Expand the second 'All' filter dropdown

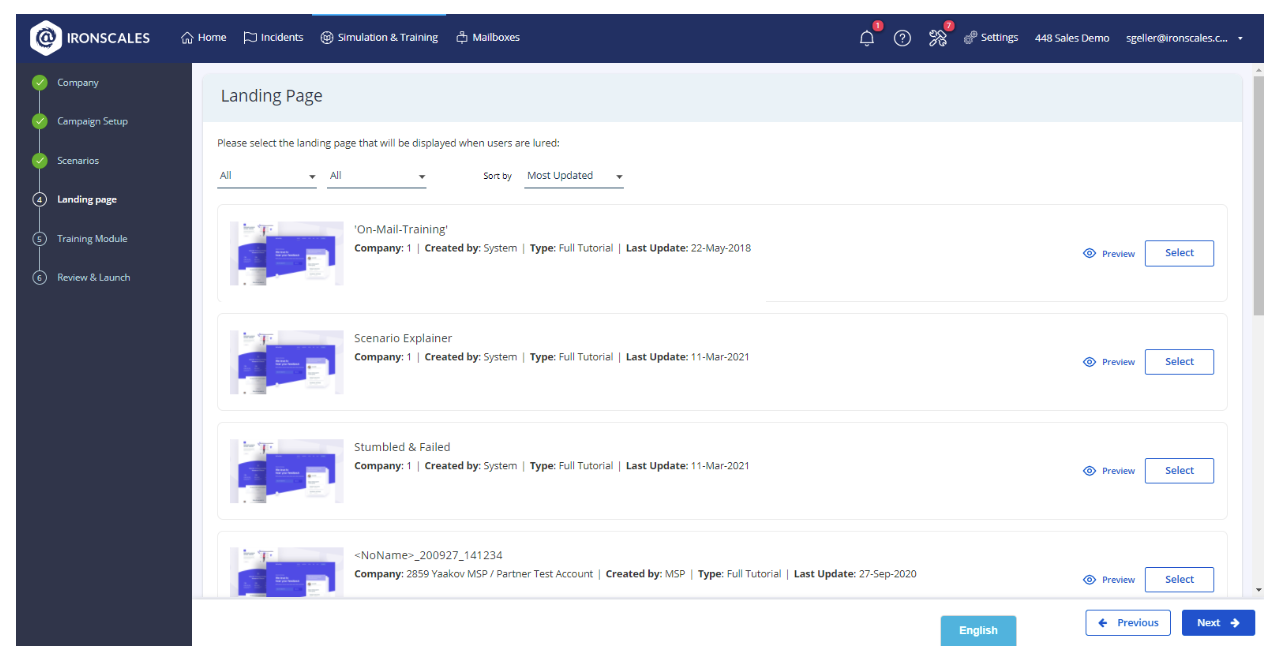pyautogui.click(x=377, y=177)
